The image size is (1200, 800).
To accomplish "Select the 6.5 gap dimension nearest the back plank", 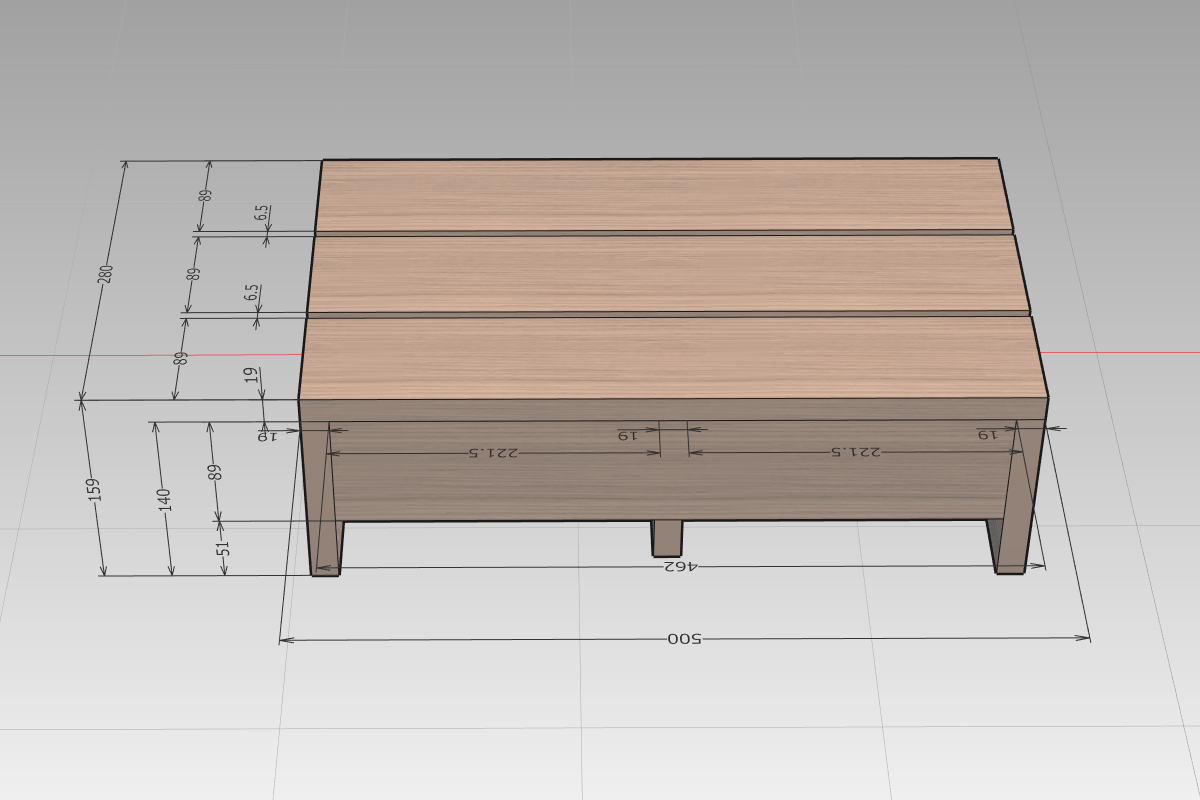I will point(262,213).
